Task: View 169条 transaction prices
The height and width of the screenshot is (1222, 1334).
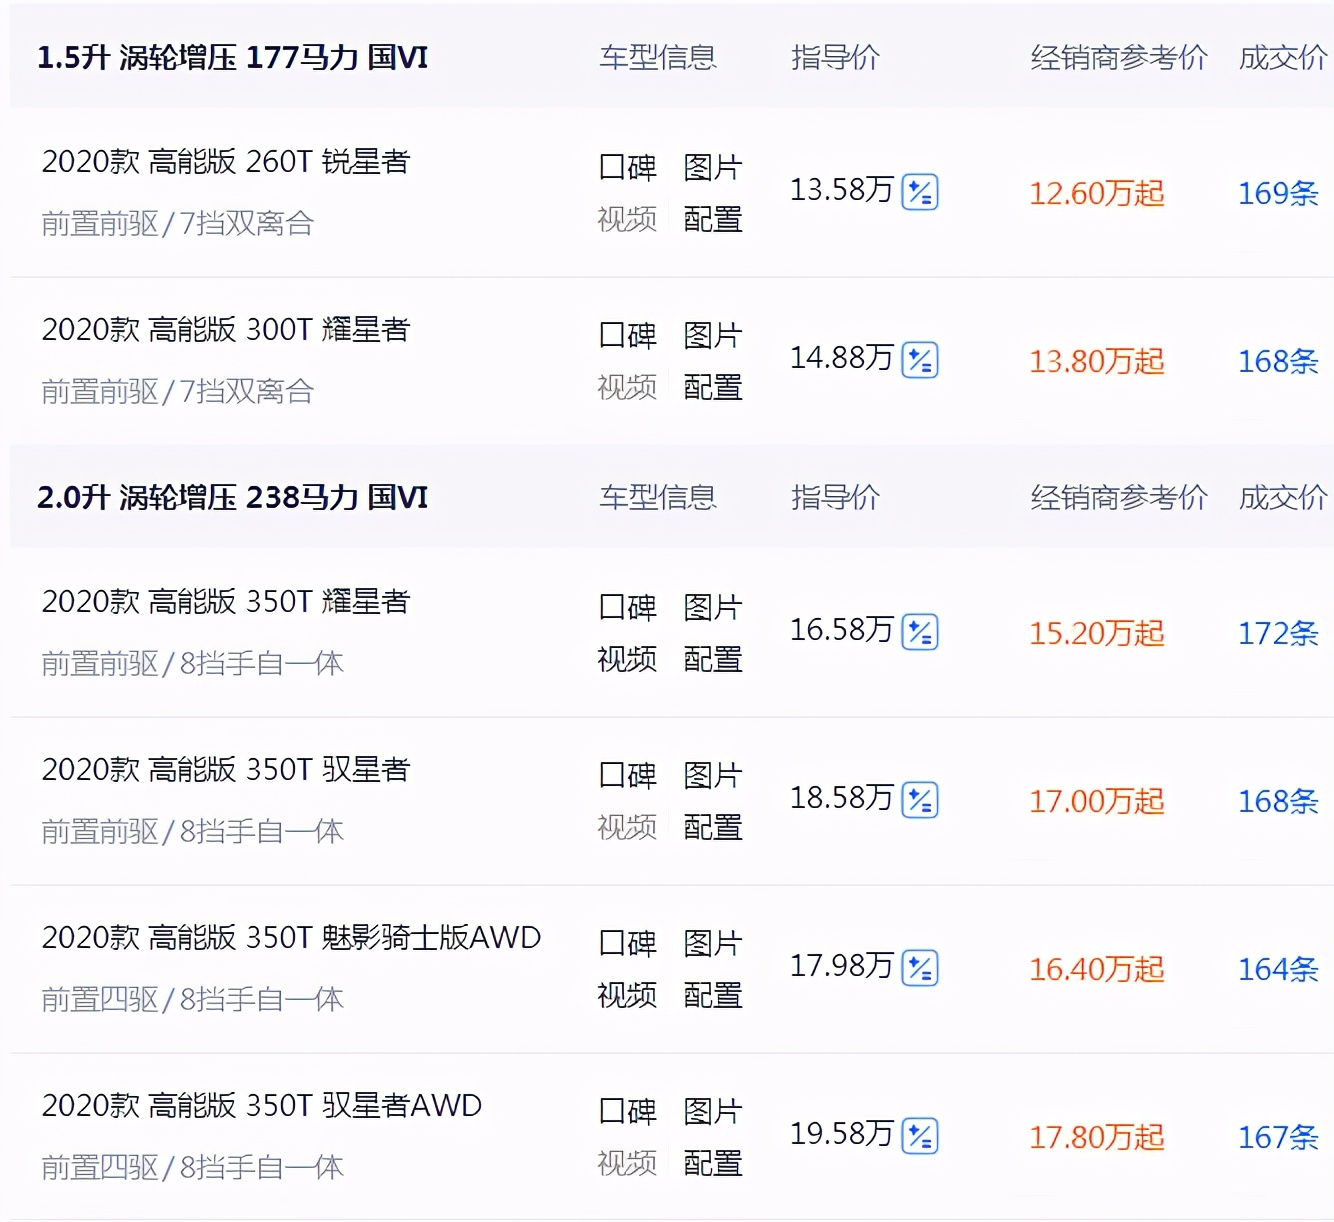Action: (1278, 193)
